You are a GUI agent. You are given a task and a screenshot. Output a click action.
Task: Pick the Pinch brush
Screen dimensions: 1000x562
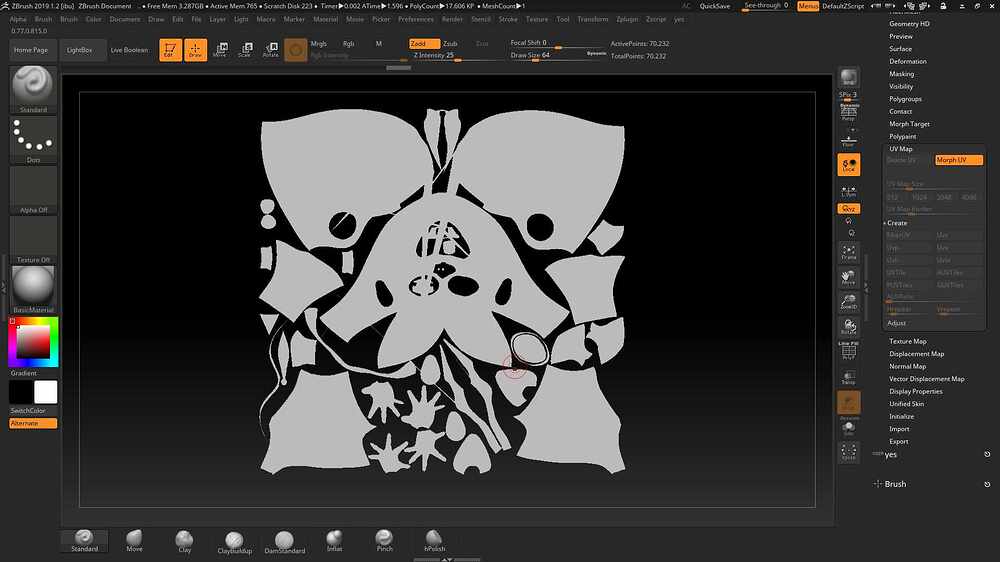(x=385, y=540)
